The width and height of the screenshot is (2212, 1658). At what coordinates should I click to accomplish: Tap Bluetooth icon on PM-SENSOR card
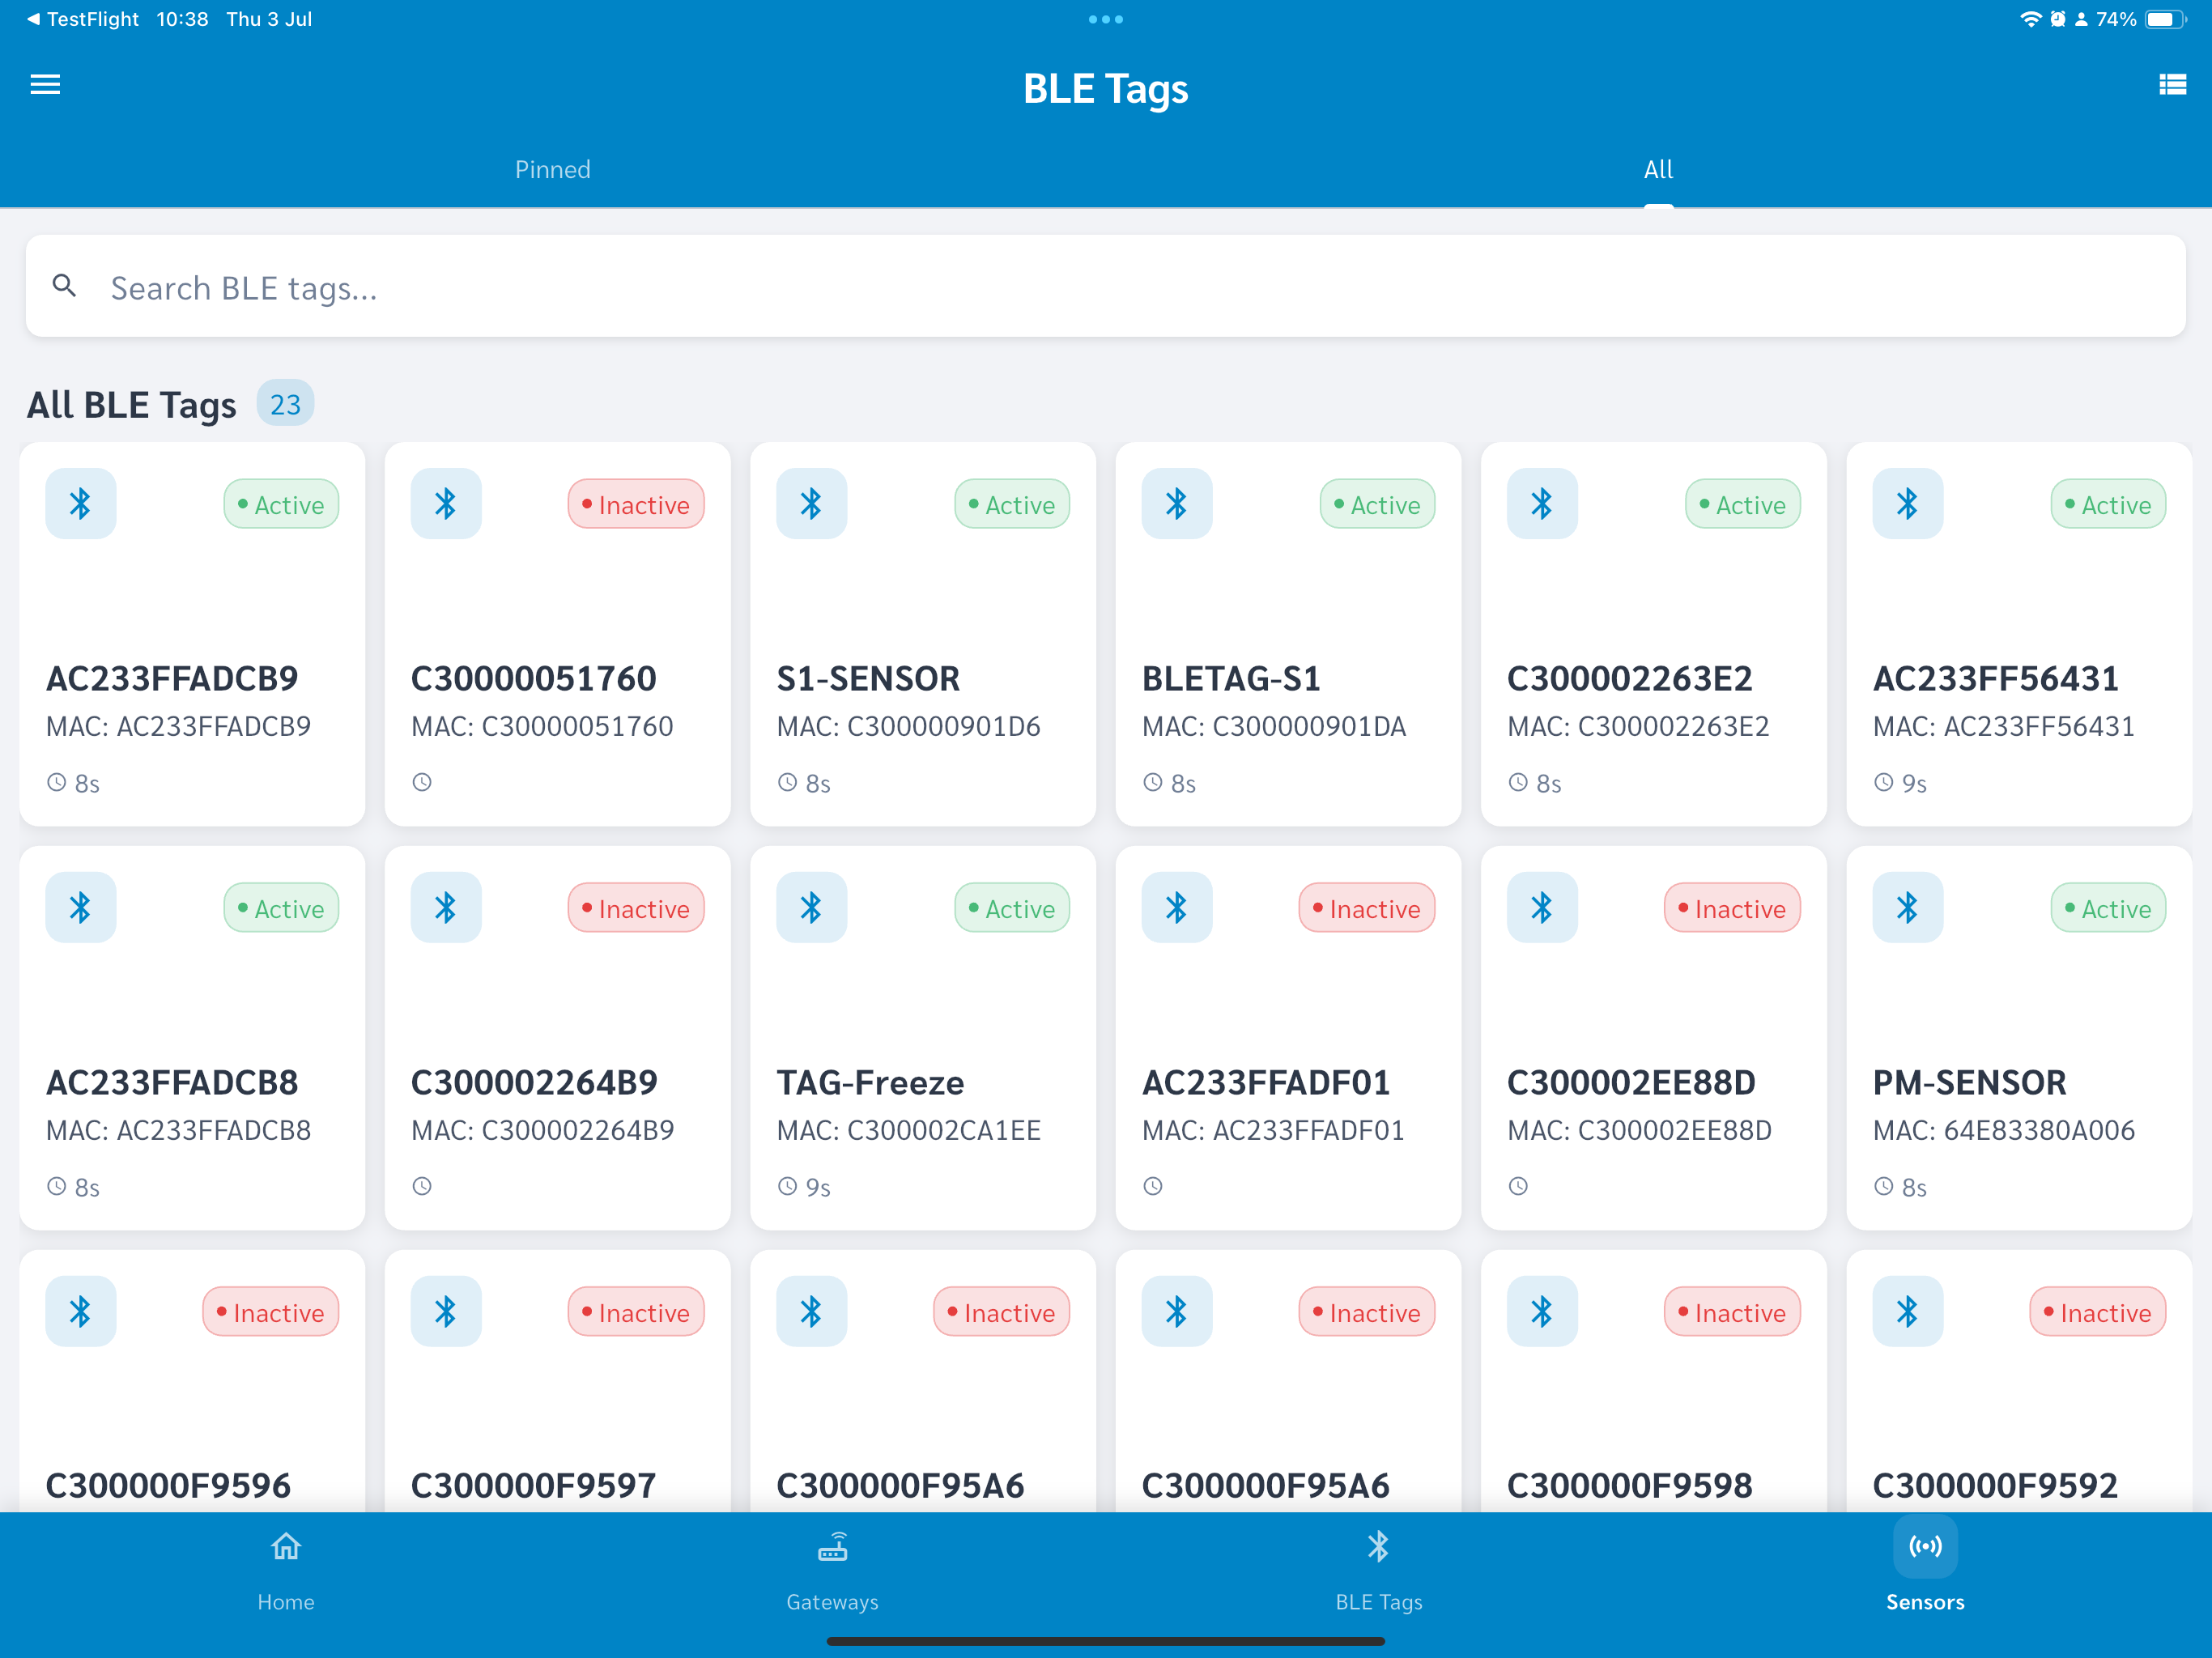pos(1908,908)
